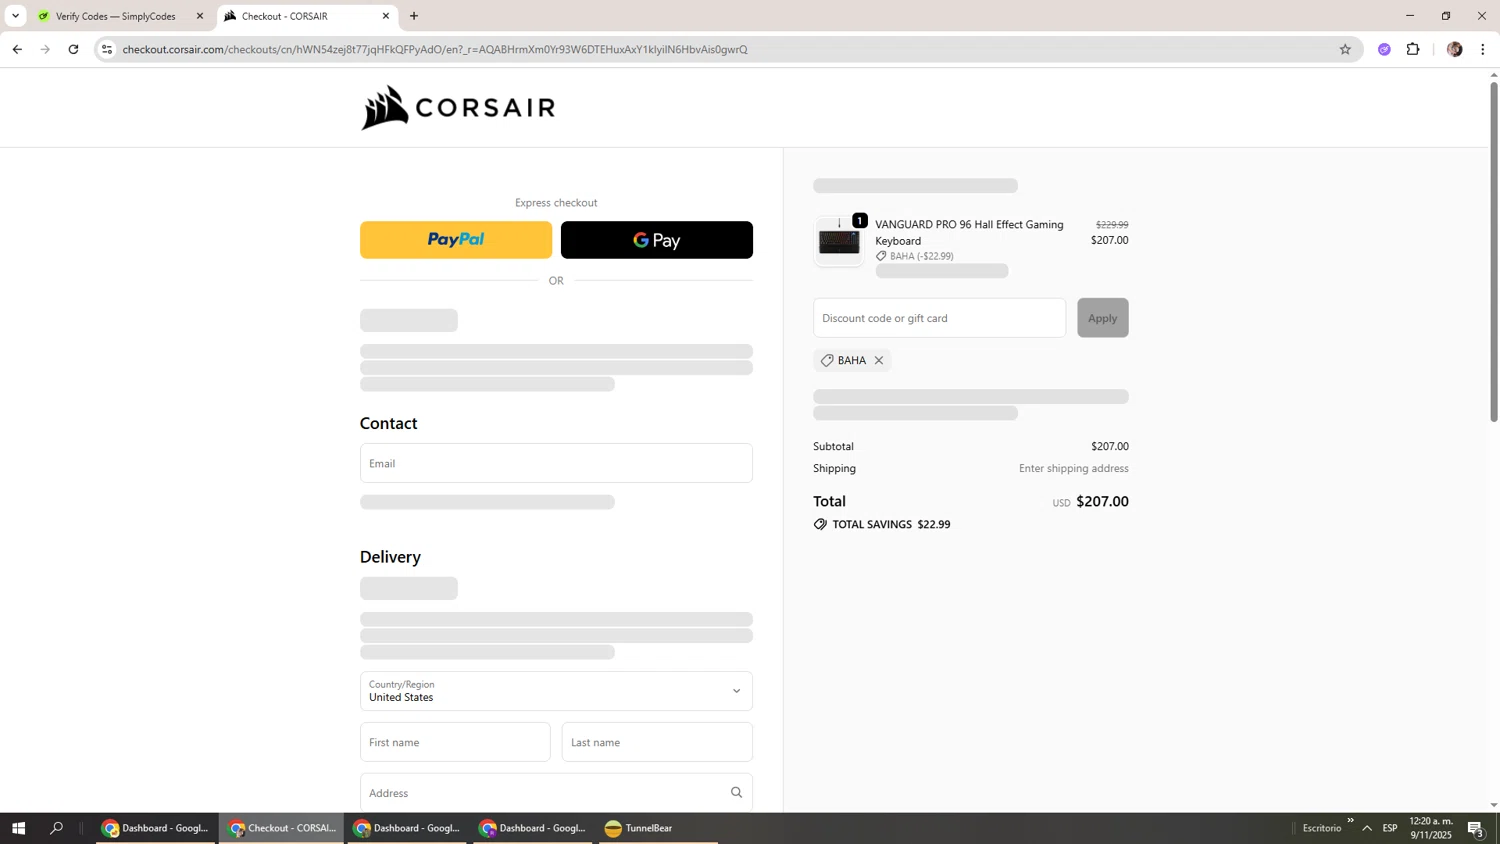
Task: Open the Checkout - CORSAIR taskbar window
Action: [282, 828]
